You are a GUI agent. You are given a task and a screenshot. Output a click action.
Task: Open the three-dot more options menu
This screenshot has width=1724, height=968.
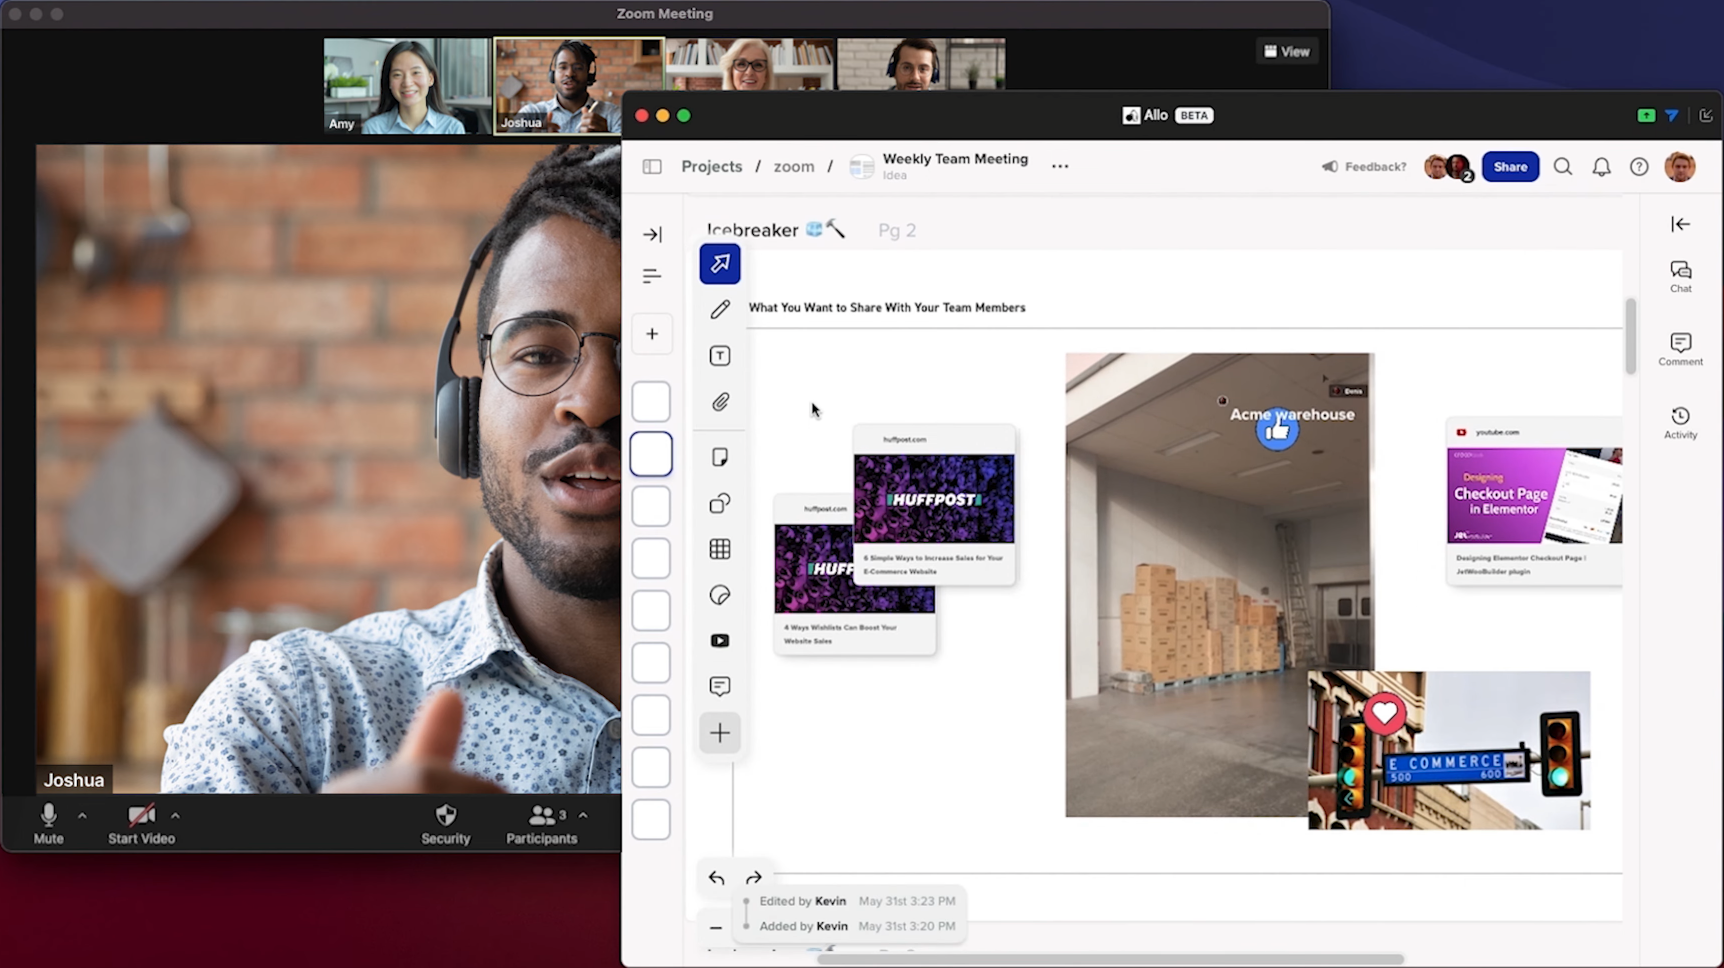(x=1060, y=167)
